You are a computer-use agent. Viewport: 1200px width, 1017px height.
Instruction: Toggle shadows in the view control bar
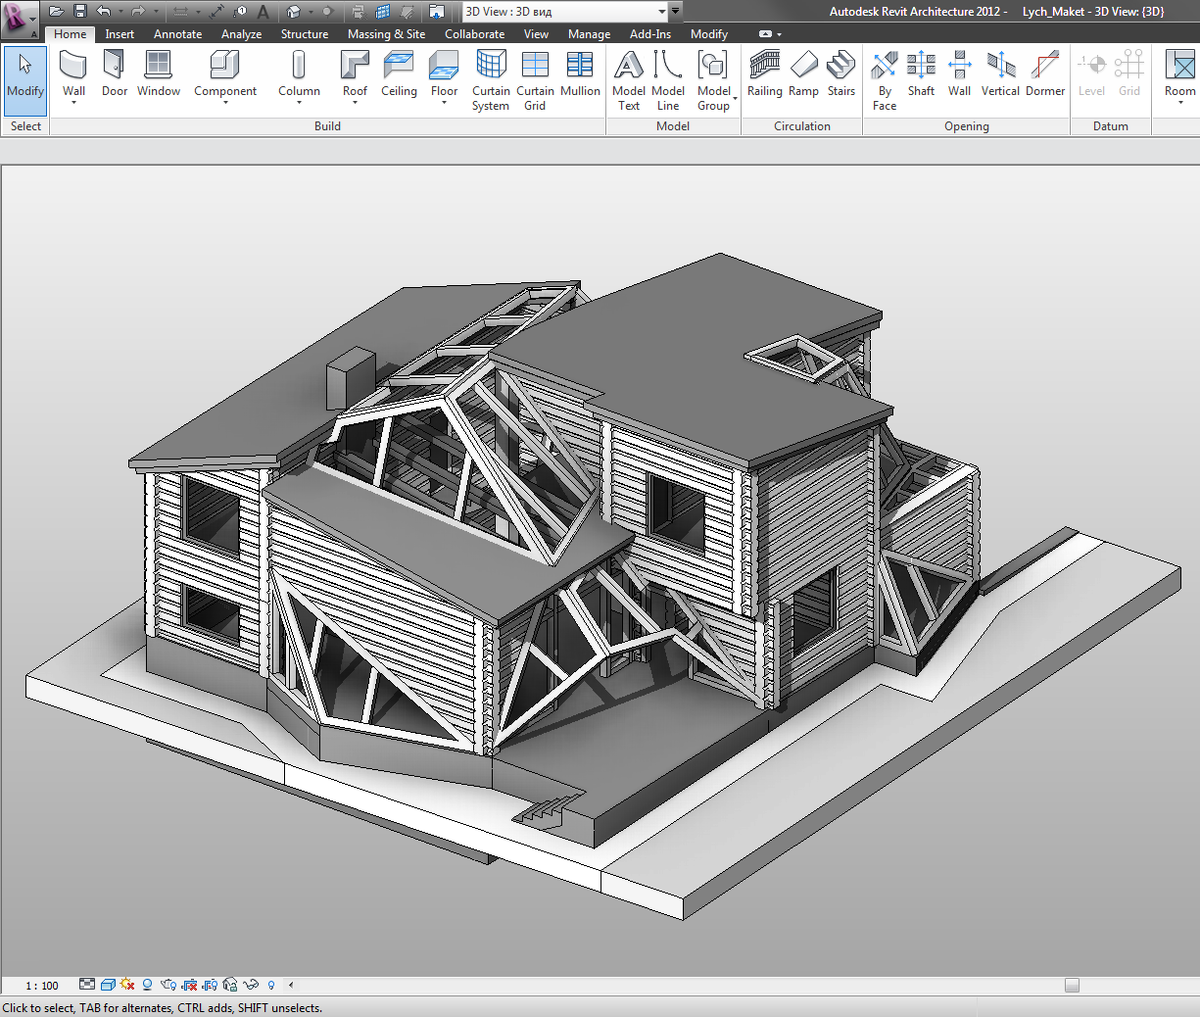click(148, 985)
